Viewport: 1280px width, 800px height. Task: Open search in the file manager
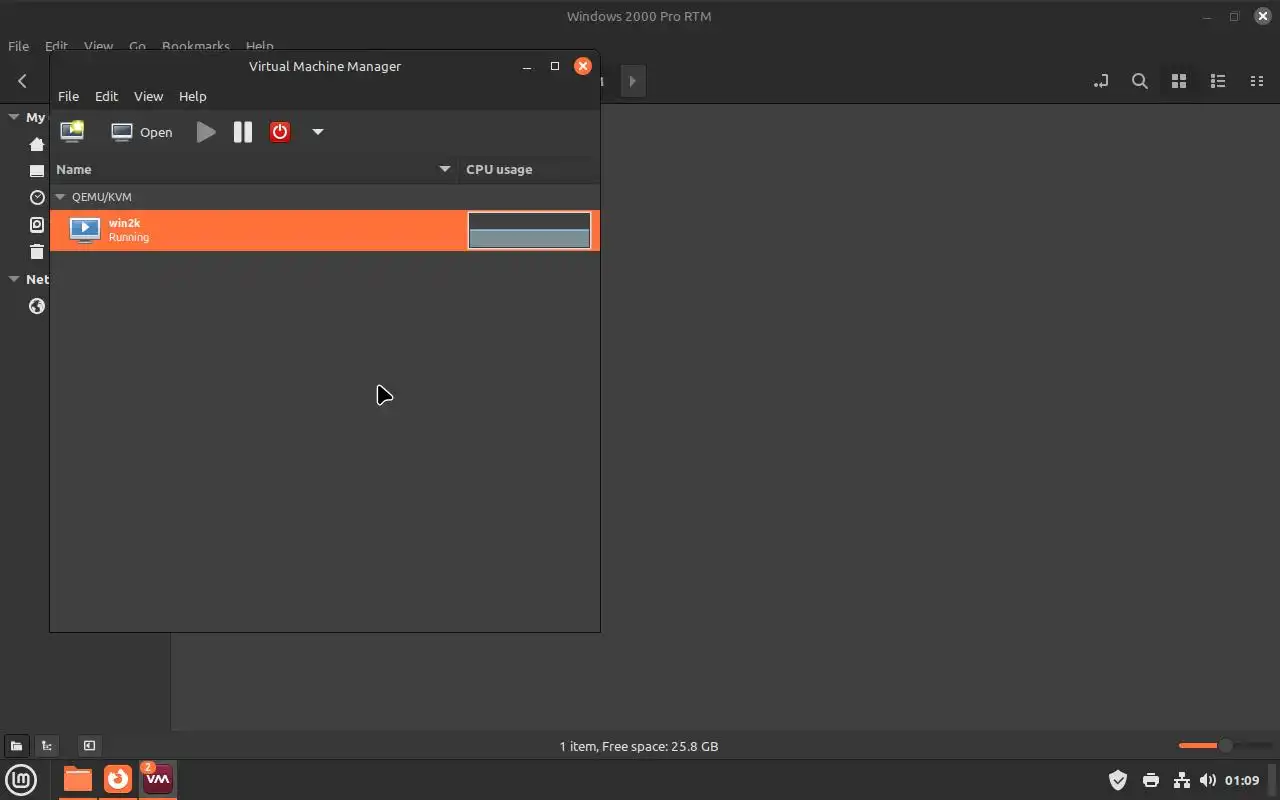[x=1139, y=81]
